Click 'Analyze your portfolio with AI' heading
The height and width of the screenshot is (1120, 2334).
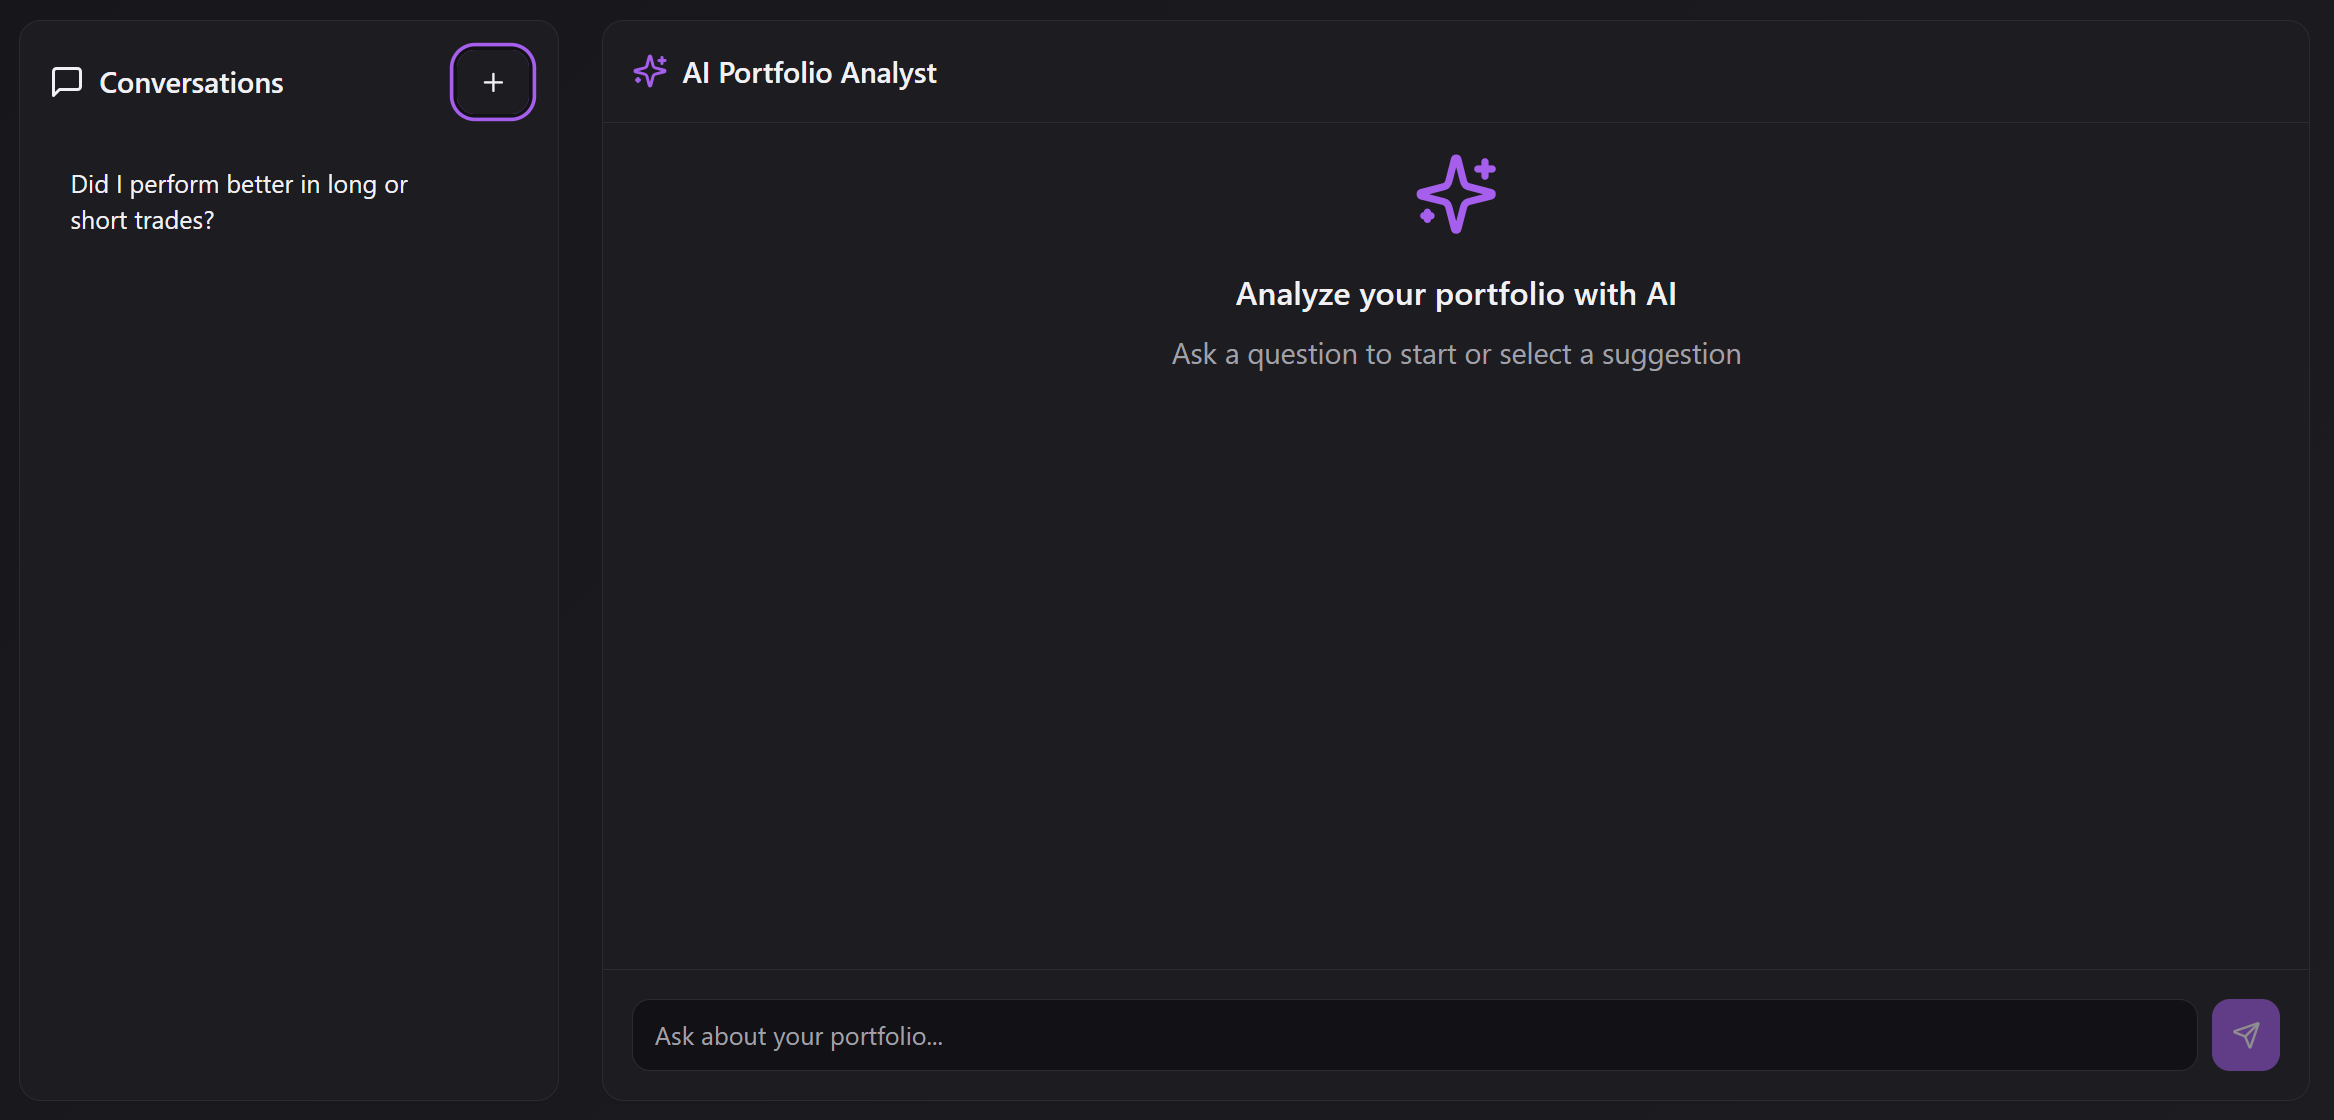[x=1456, y=294]
